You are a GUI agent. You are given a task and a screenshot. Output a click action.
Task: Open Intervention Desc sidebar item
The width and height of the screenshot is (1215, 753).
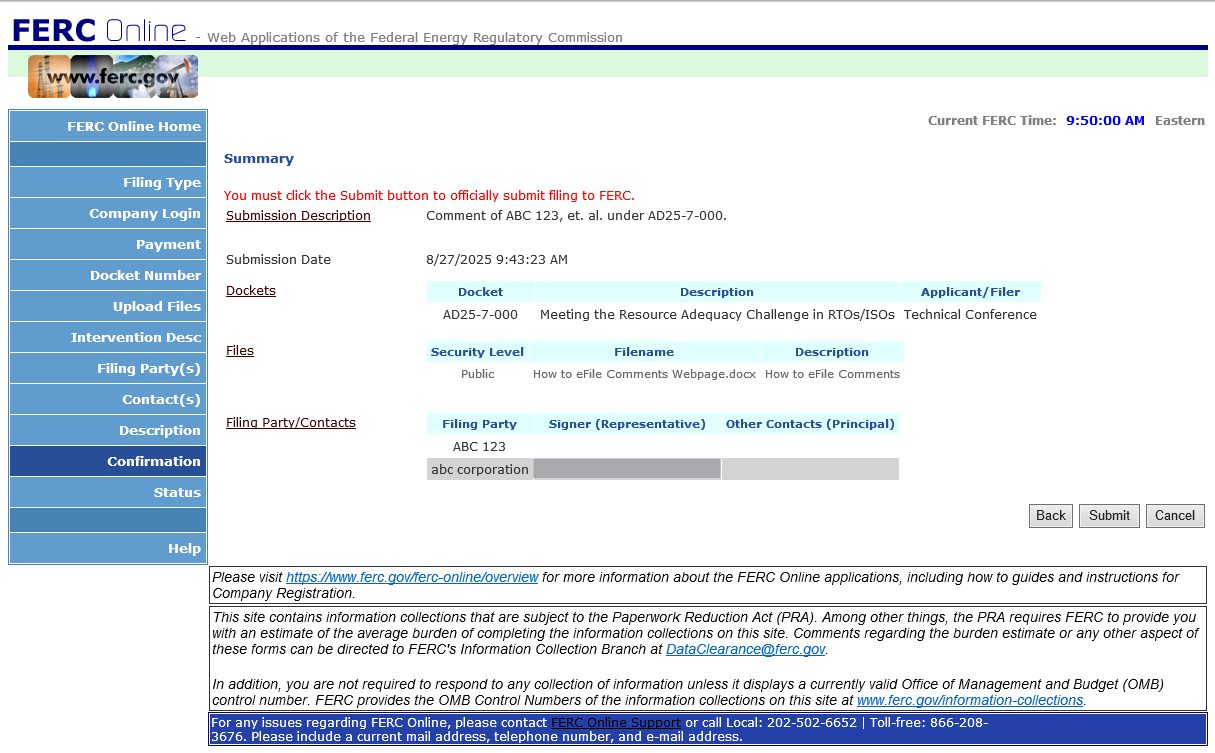point(108,337)
